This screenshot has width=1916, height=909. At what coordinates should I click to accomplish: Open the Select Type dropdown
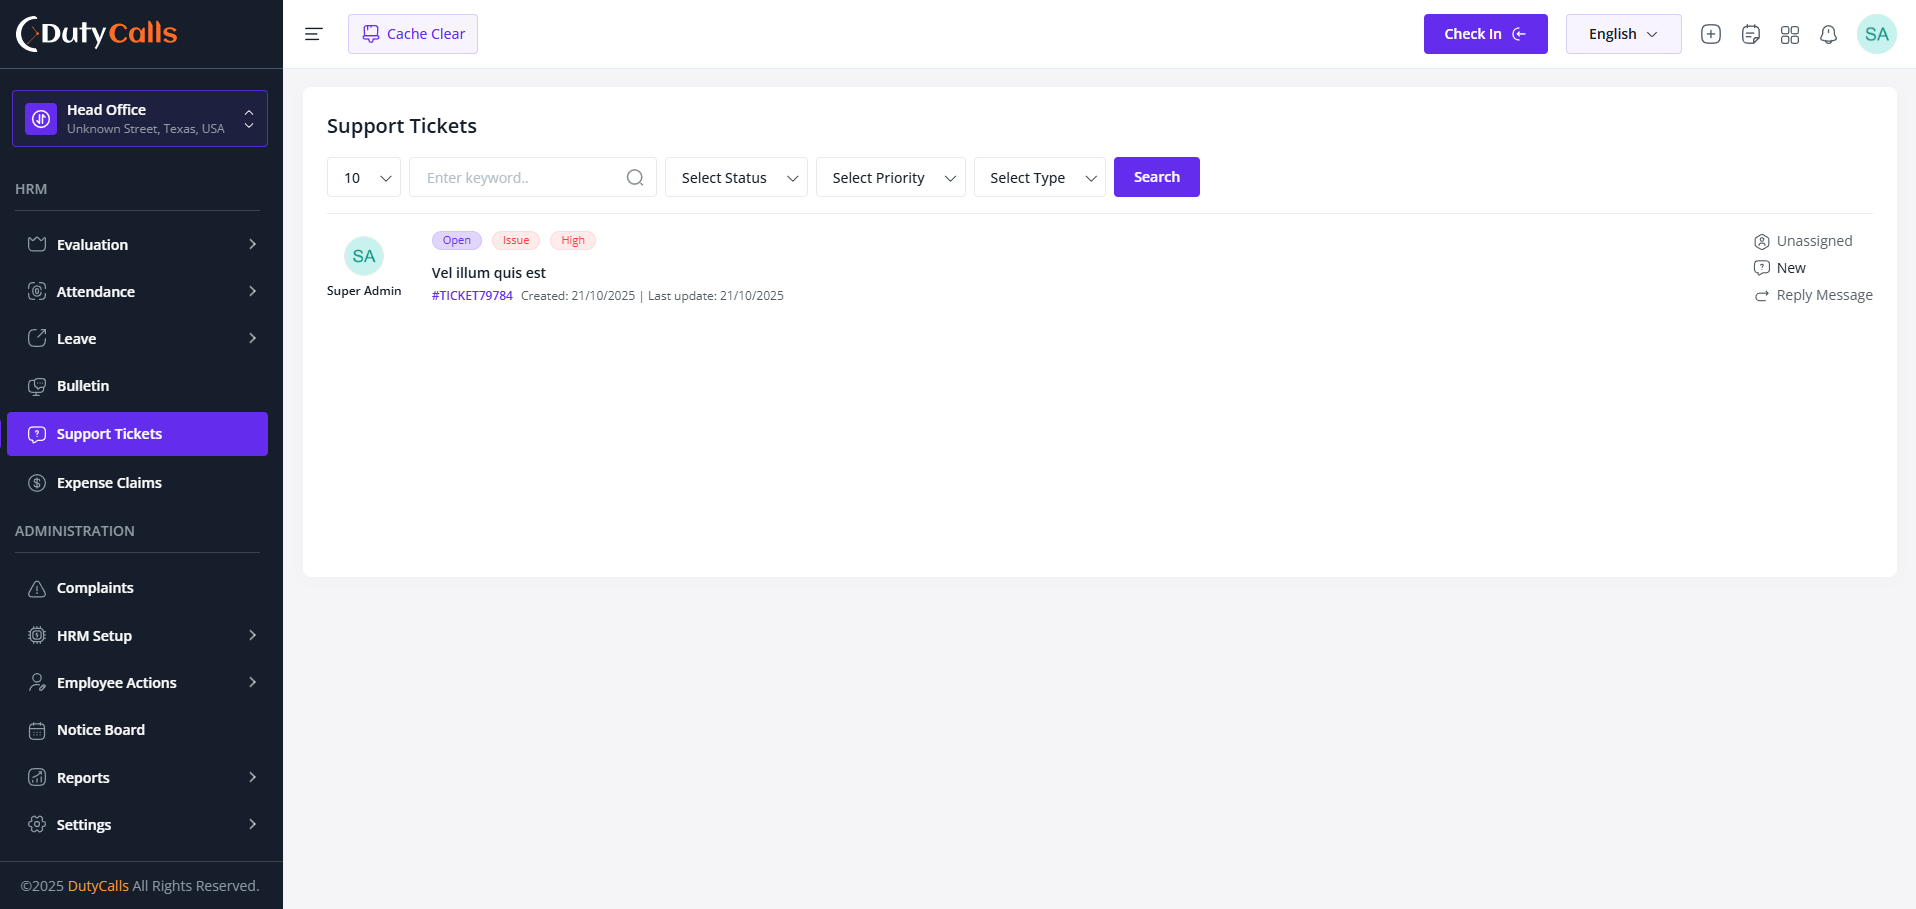tap(1040, 177)
